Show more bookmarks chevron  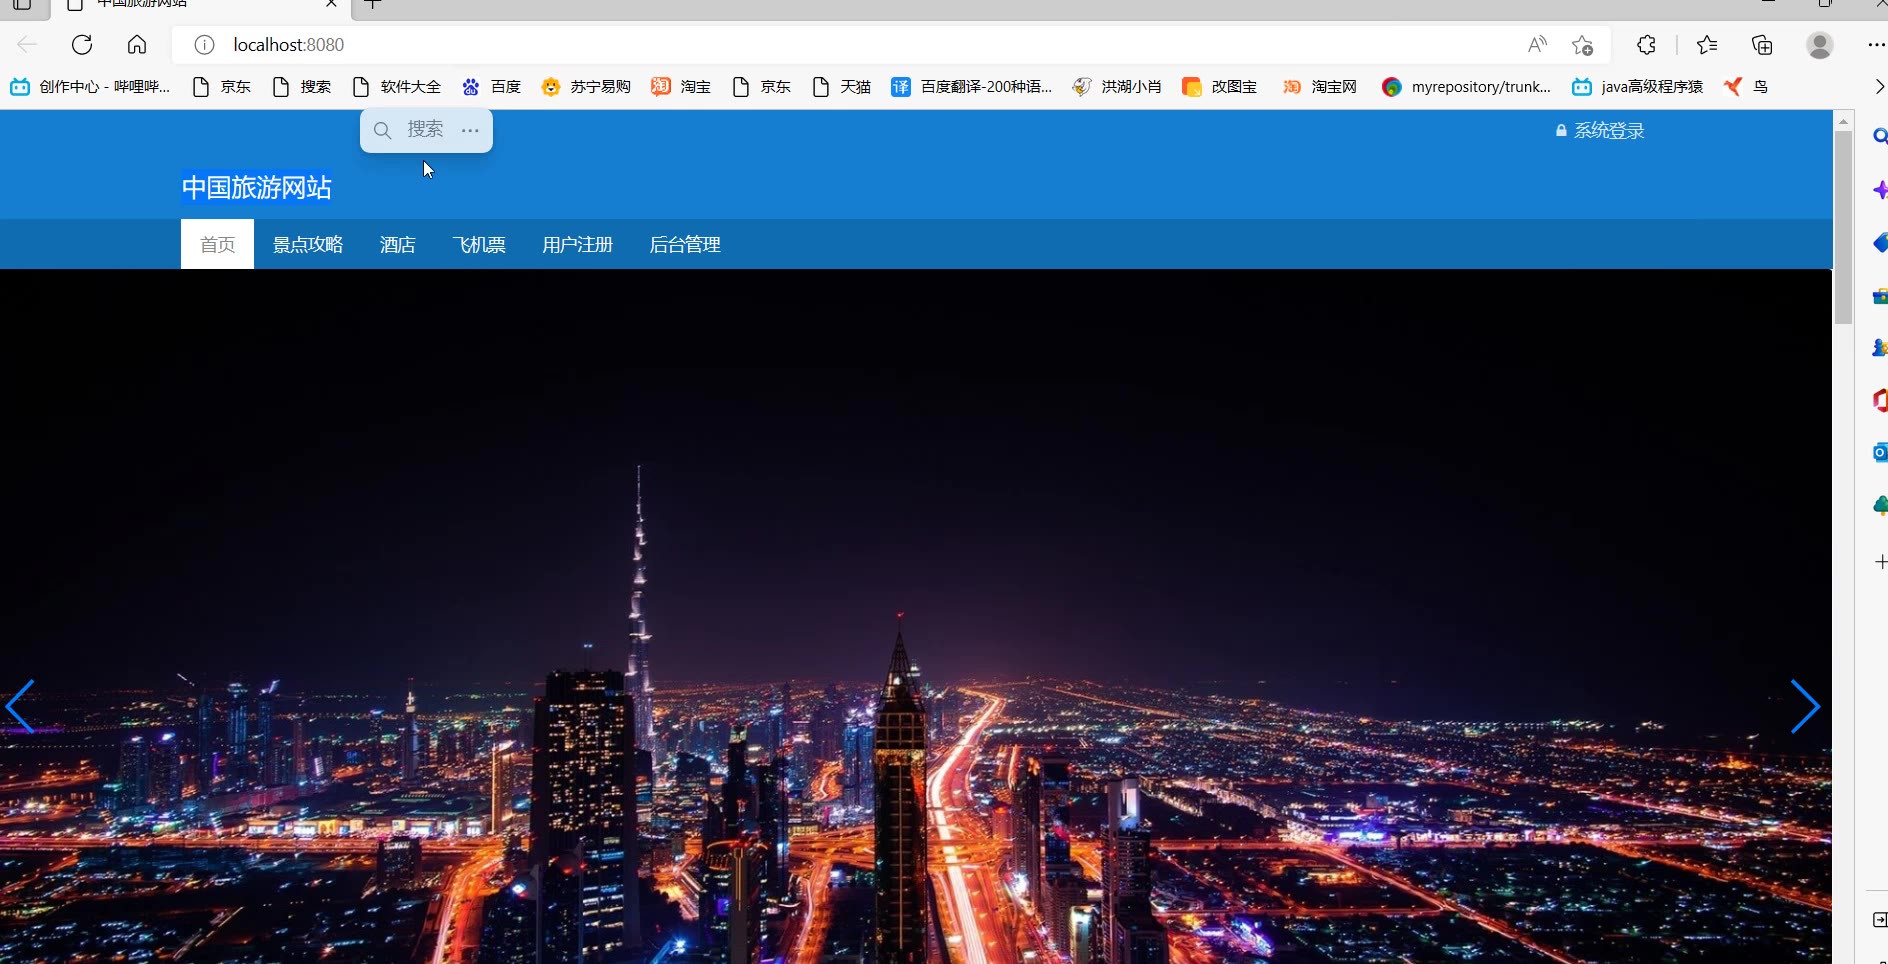1878,87
